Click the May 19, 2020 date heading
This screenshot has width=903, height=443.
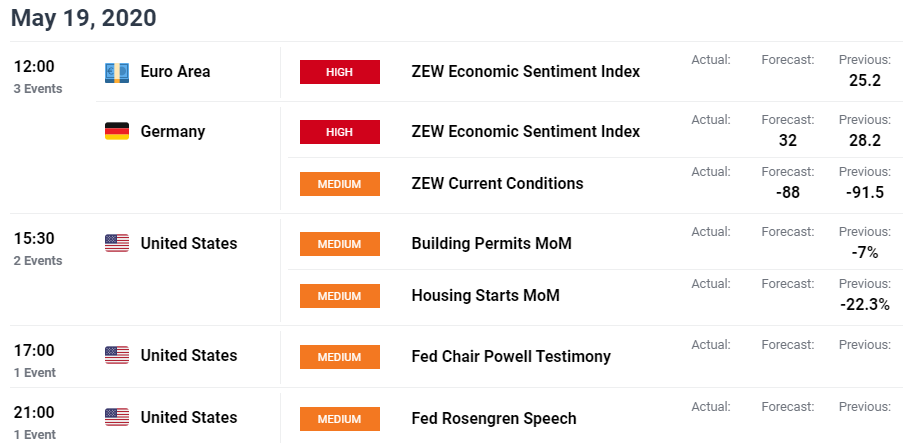tap(84, 18)
